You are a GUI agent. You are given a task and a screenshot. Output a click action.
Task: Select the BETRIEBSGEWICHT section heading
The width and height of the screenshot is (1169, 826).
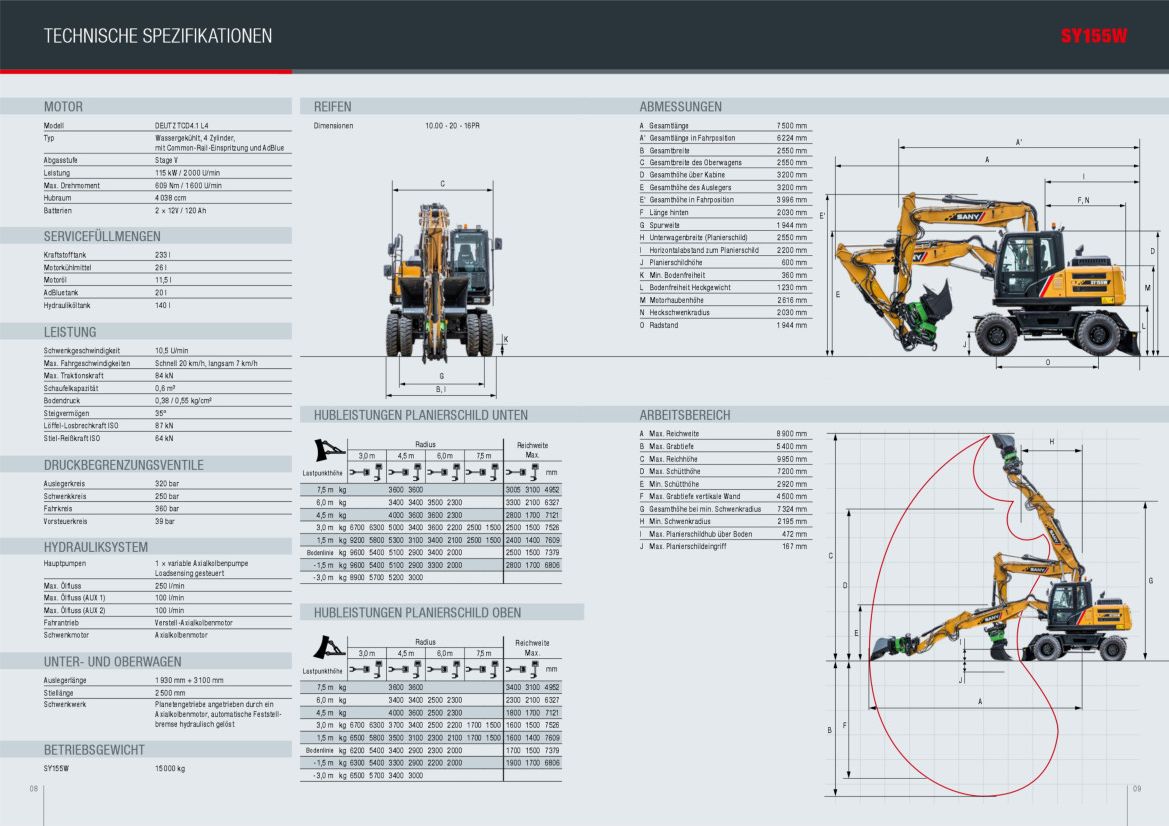point(94,749)
